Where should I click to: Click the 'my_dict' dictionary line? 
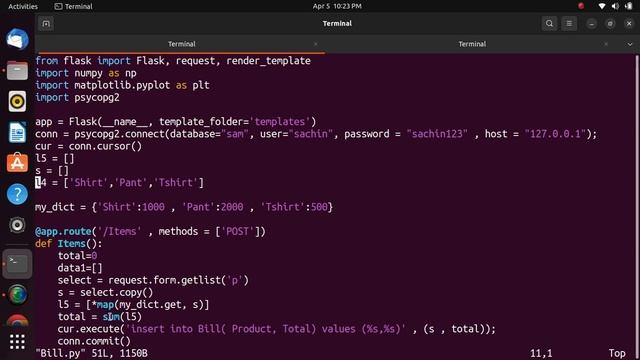(x=184, y=207)
